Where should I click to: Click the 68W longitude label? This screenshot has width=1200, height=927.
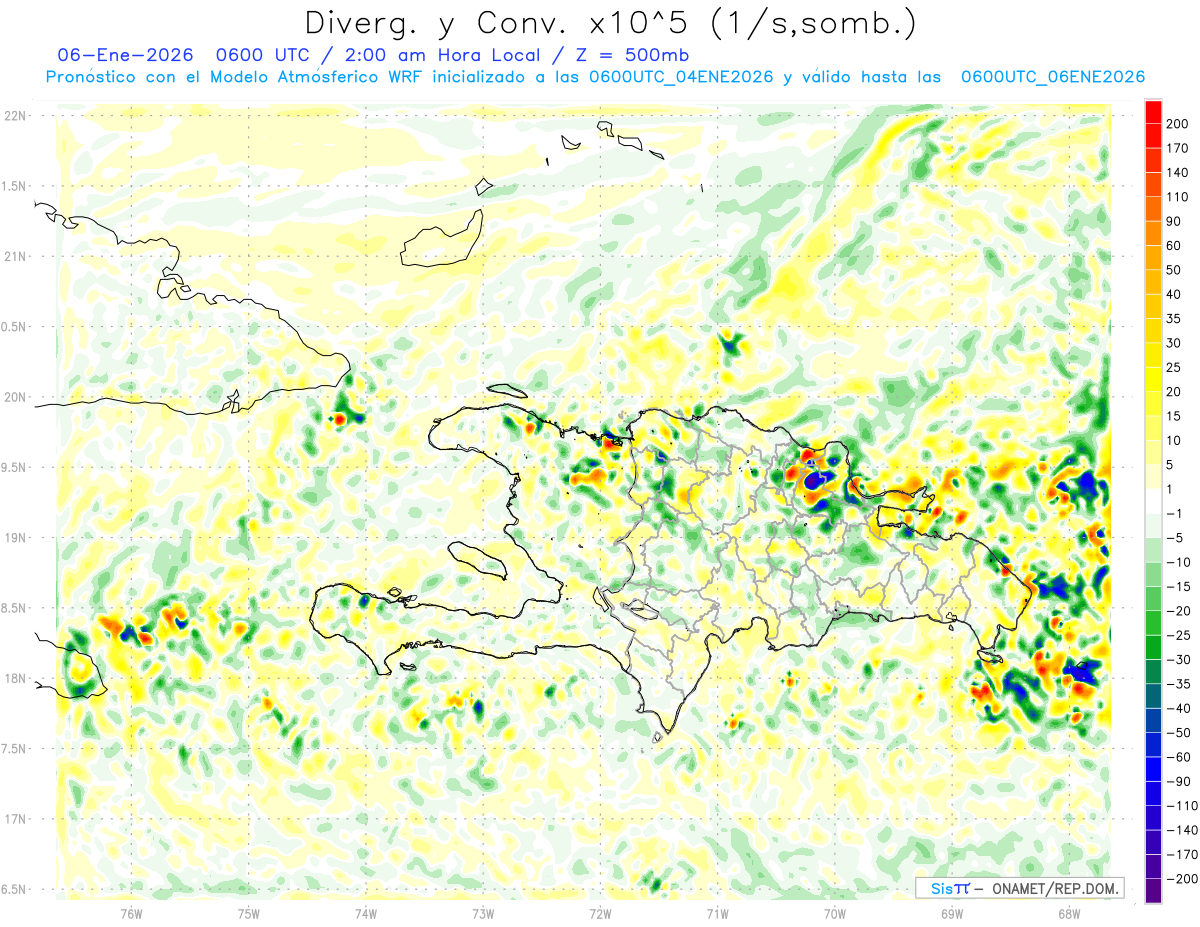[1069, 914]
